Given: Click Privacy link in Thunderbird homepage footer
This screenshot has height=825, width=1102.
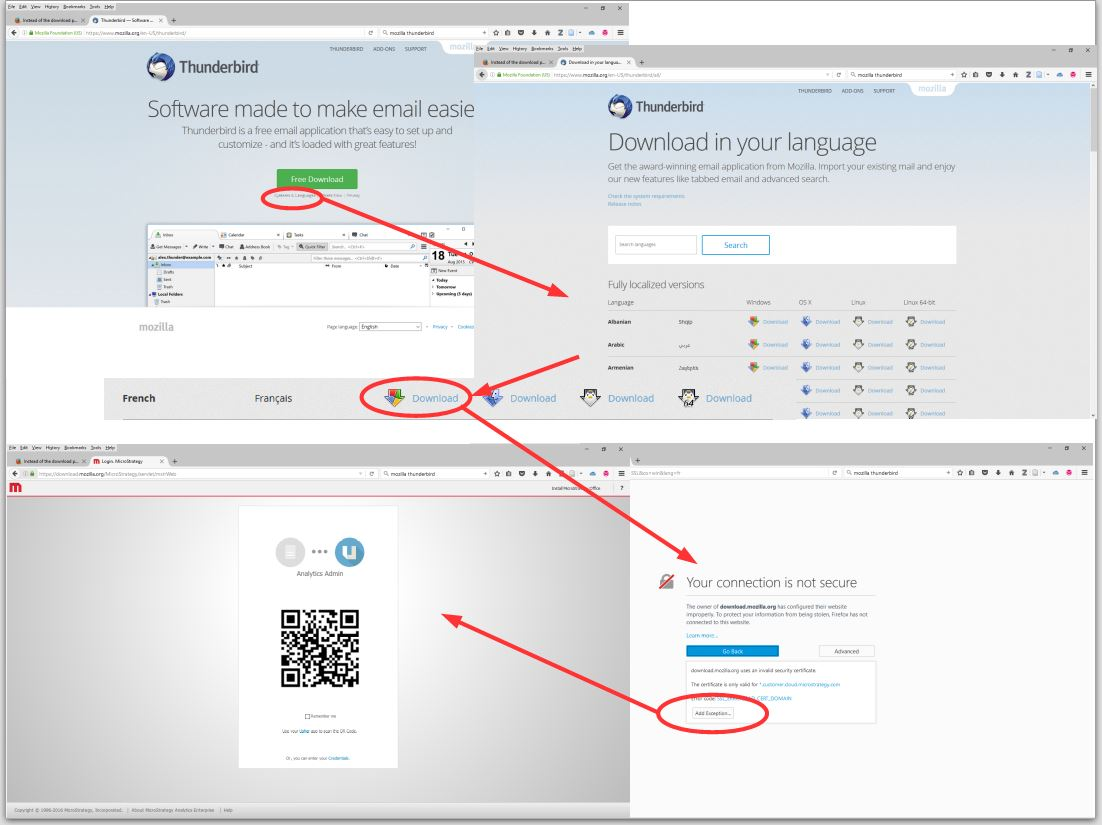Looking at the screenshot, I should 440,327.
